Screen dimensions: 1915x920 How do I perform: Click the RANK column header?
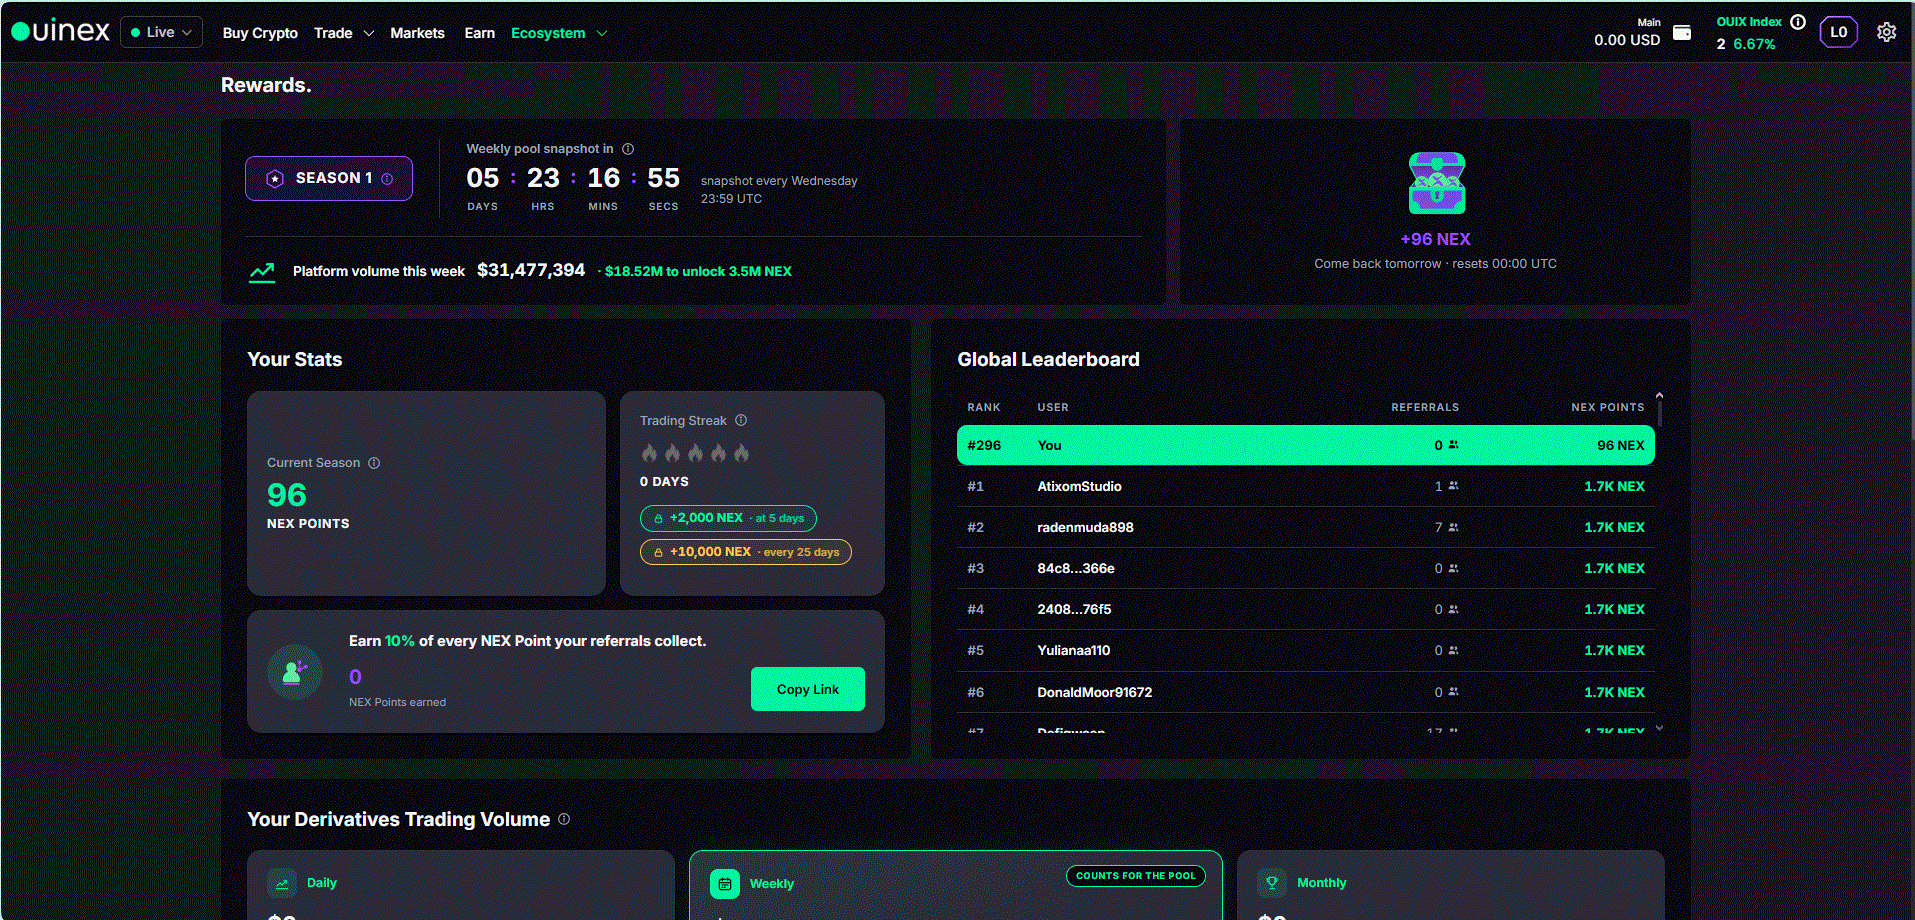click(x=984, y=407)
